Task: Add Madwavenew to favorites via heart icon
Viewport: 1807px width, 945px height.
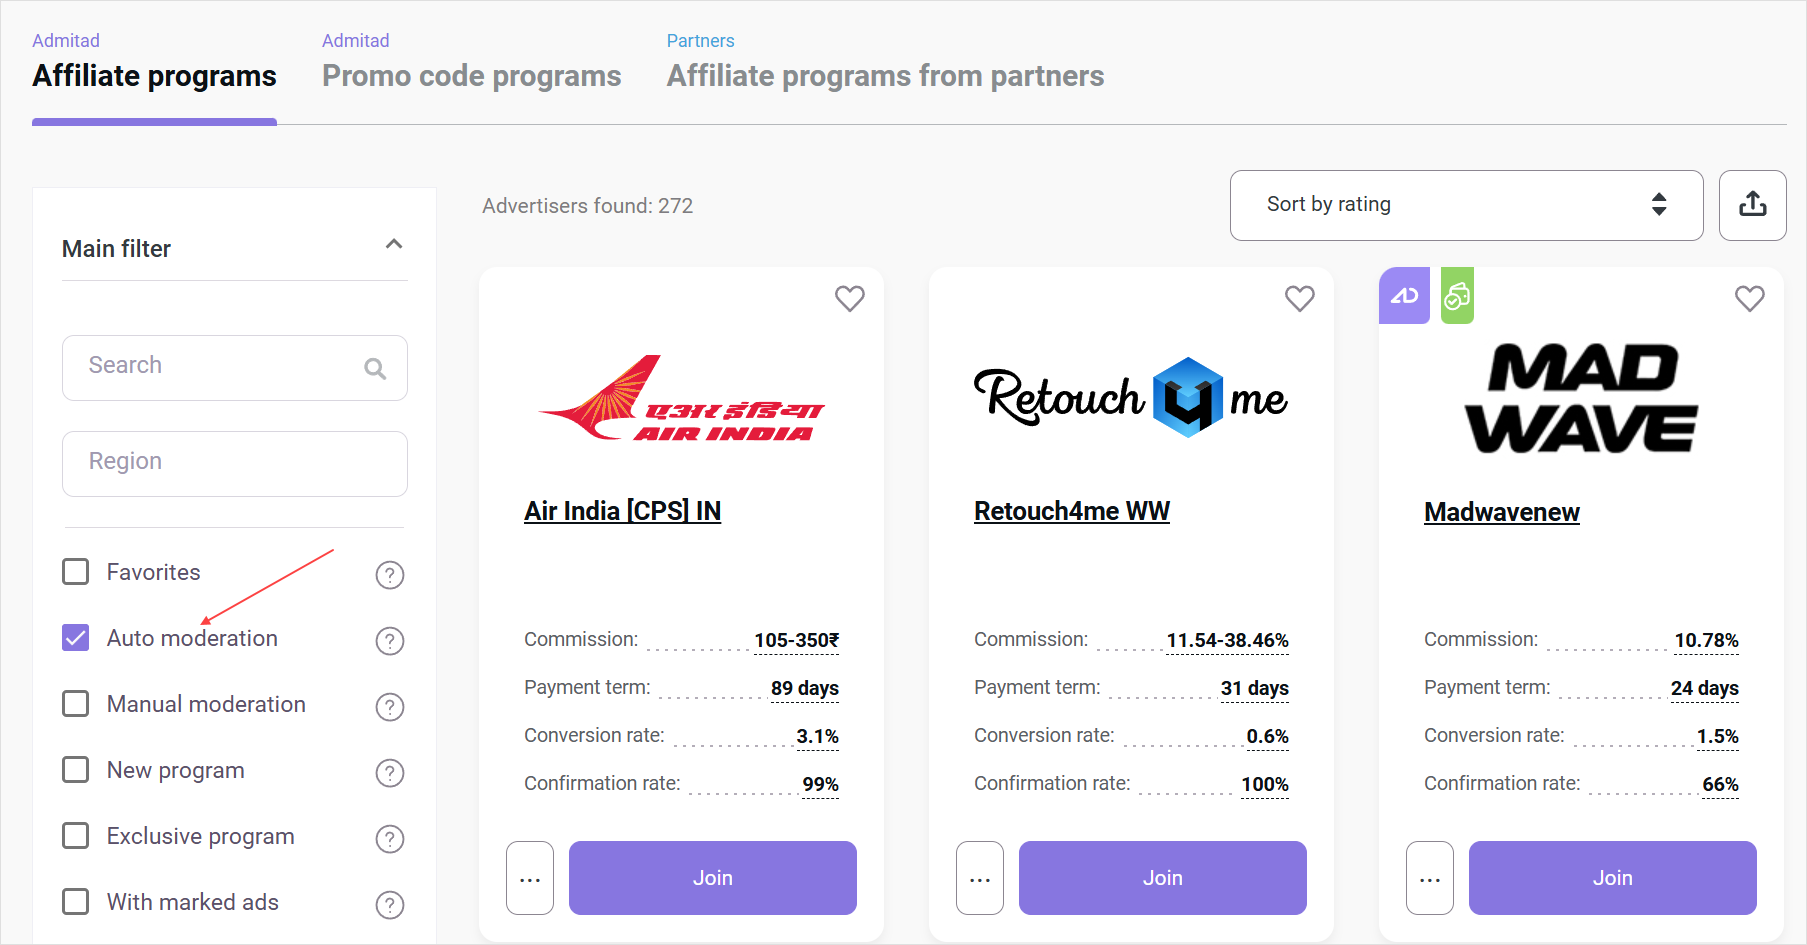Action: click(1750, 298)
